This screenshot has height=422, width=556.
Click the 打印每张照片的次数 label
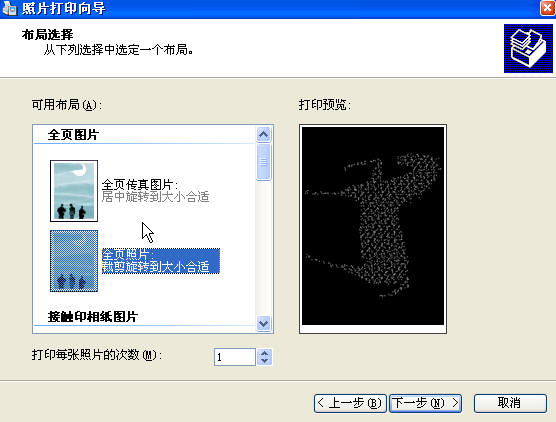pyautogui.click(x=97, y=355)
